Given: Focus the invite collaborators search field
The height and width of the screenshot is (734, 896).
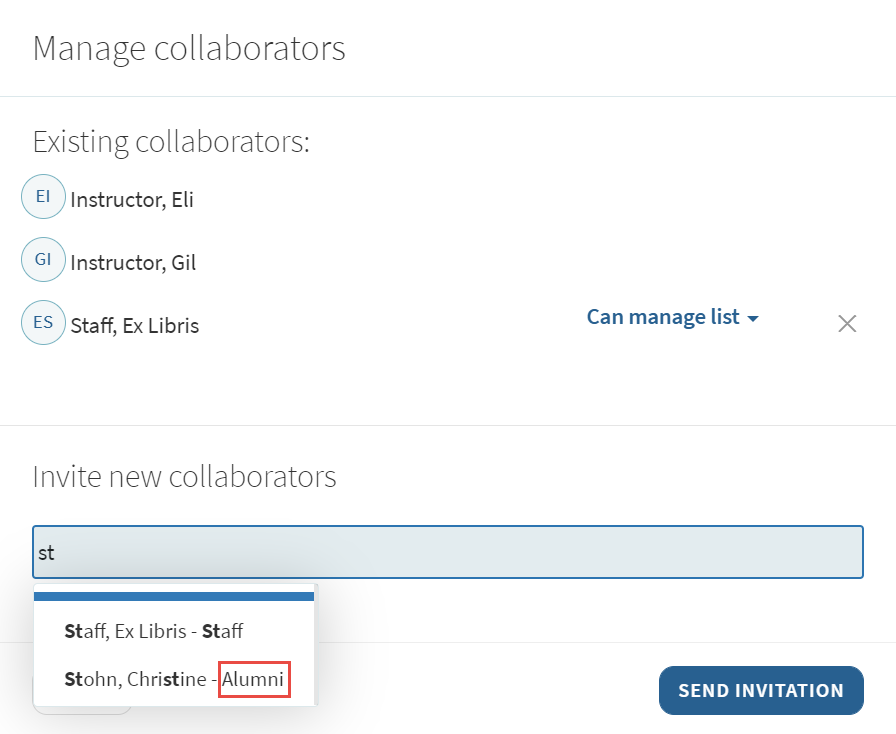Looking at the screenshot, I should point(447,552).
